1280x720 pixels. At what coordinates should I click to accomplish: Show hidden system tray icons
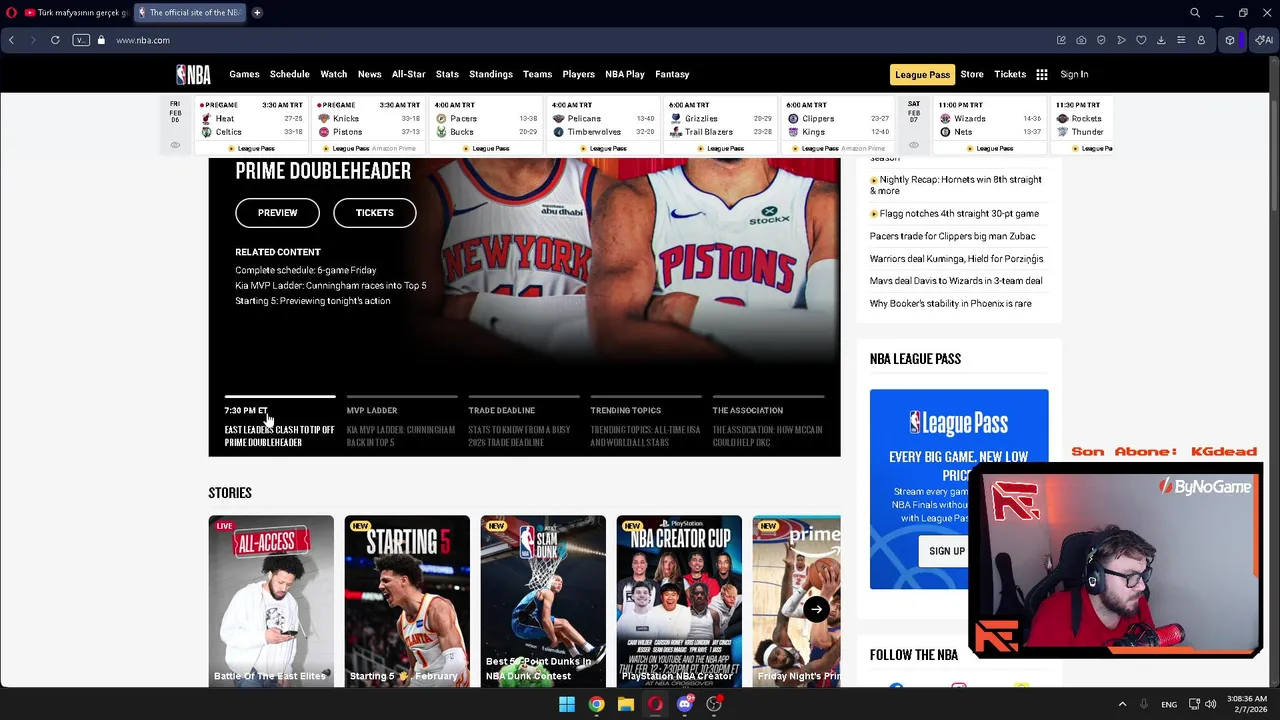tap(1122, 704)
